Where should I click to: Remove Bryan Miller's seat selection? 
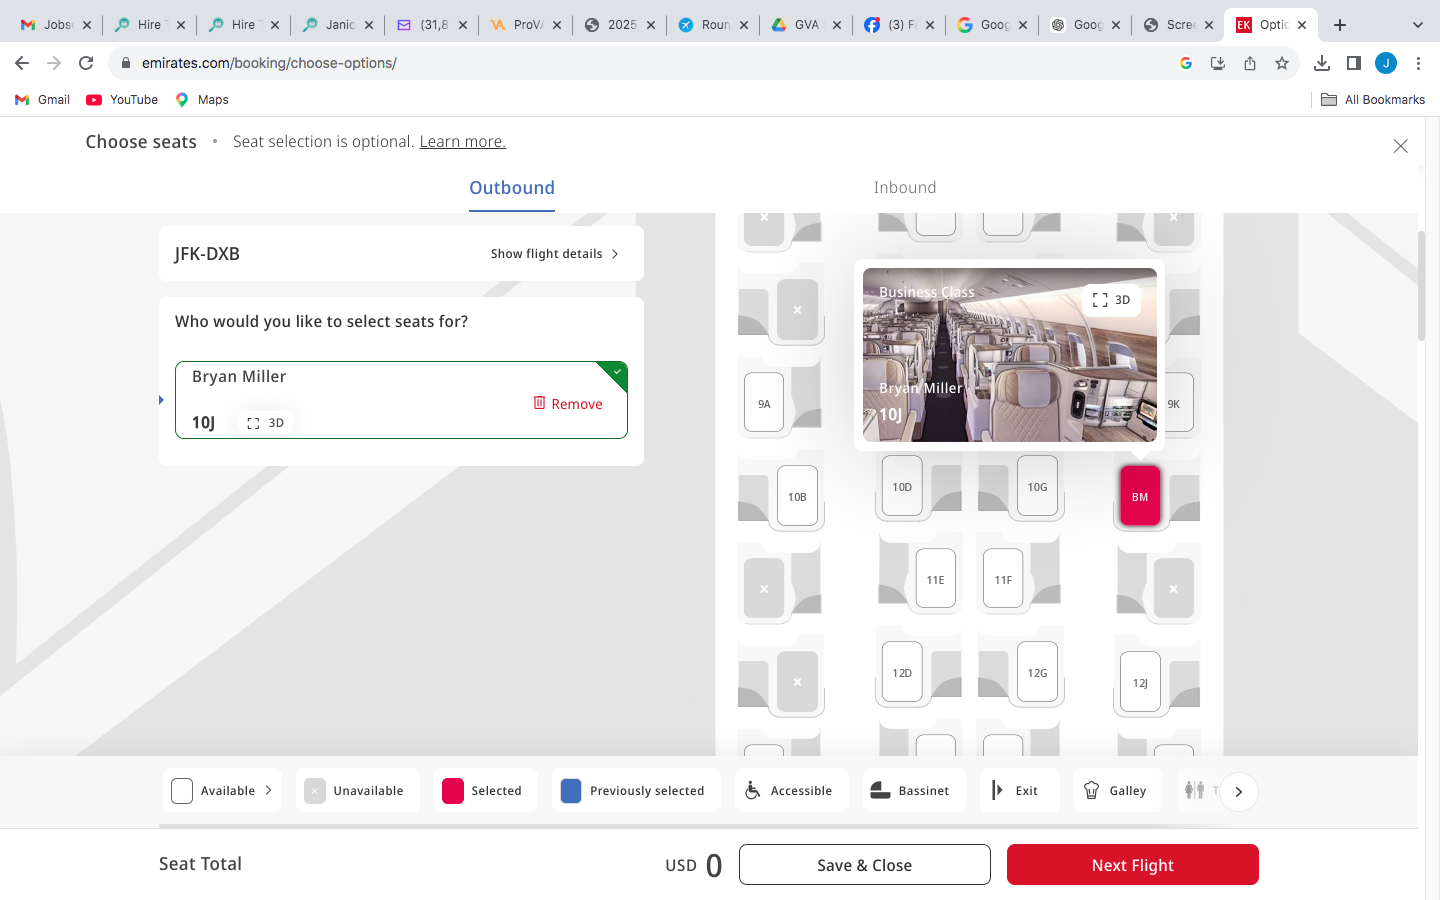(x=568, y=403)
